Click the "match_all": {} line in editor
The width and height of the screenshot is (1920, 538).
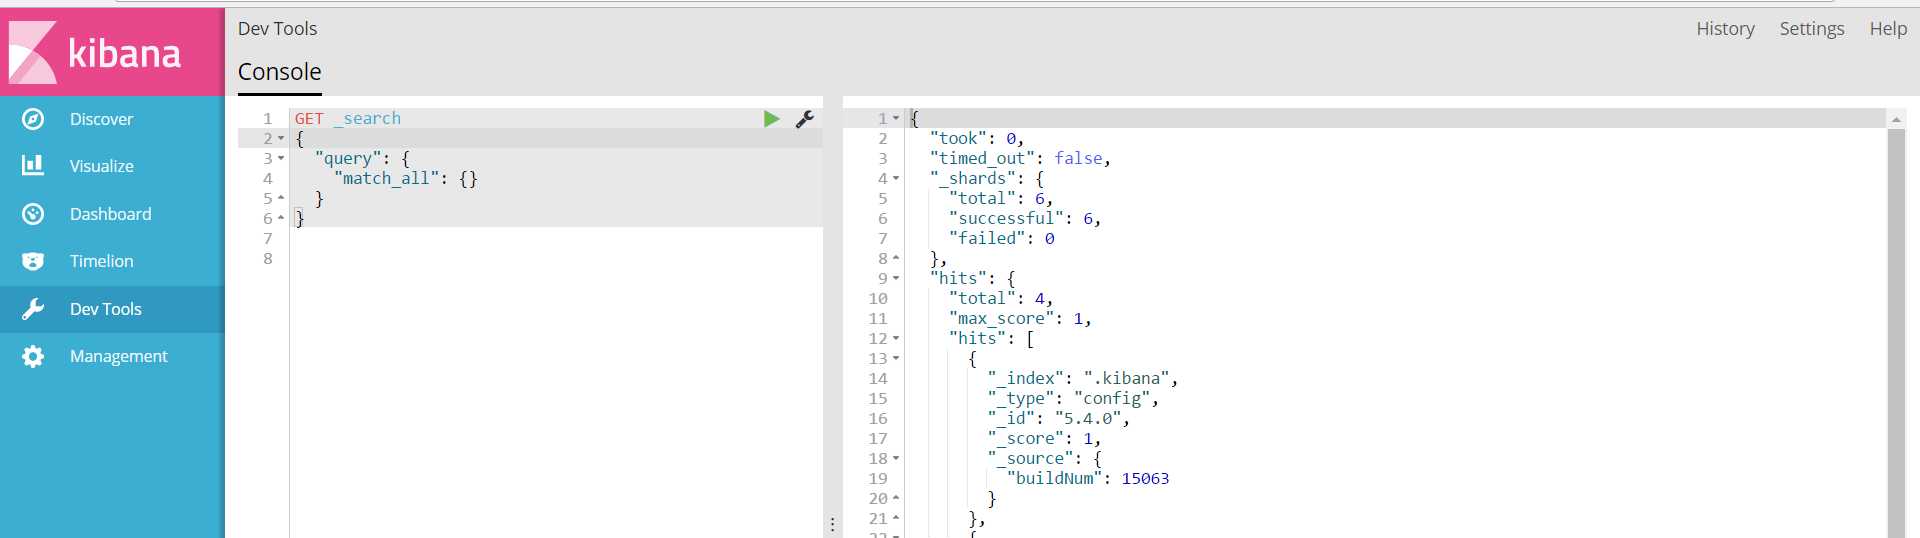coord(406,178)
